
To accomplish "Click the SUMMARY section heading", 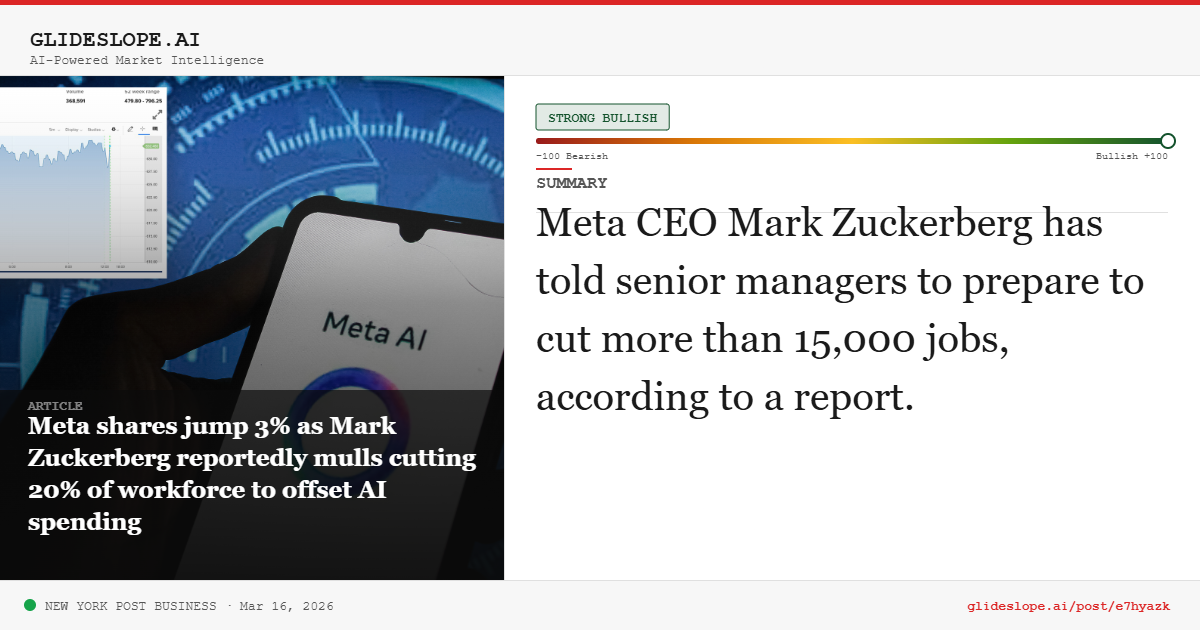I will tap(571, 183).
